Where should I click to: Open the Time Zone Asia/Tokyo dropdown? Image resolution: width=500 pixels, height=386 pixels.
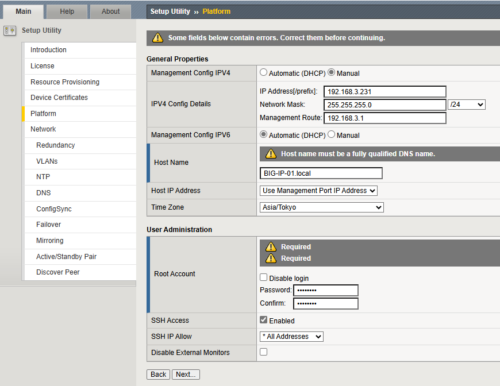pyautogui.click(x=322, y=207)
